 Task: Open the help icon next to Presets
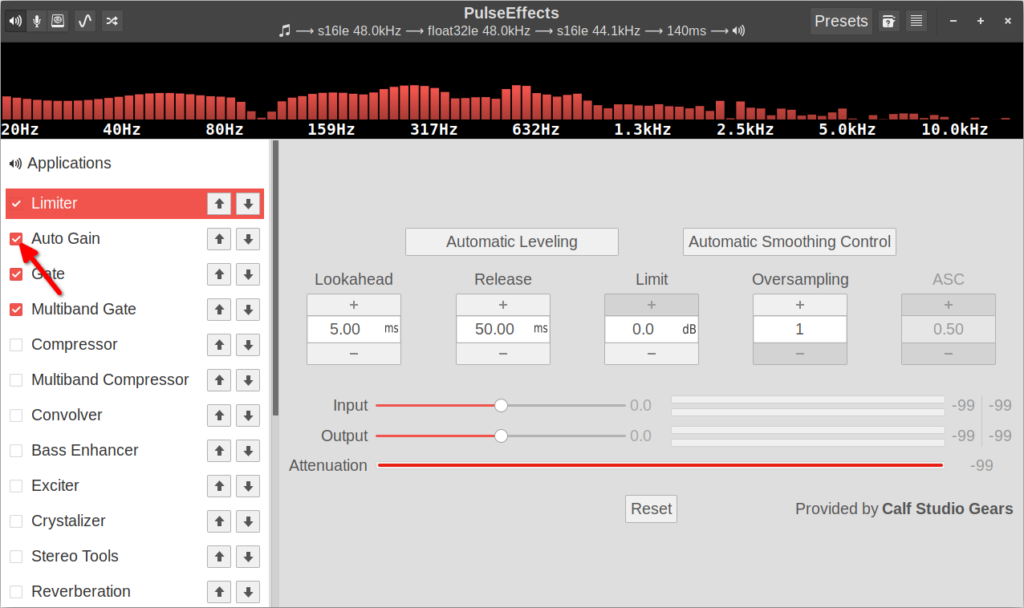point(888,20)
